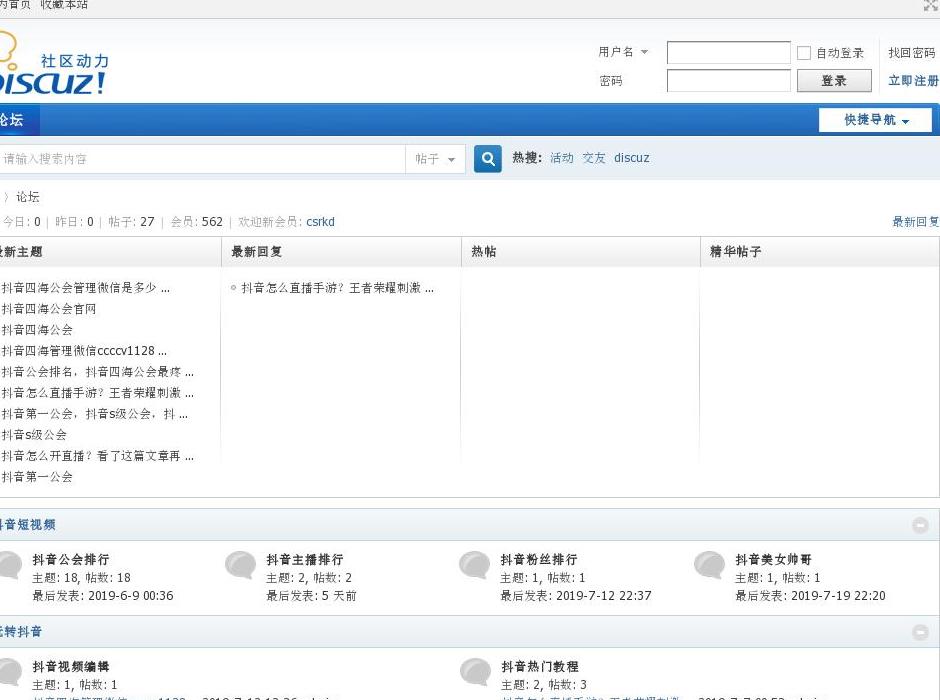
Task: Collapse the 玩转抖音 category section
Action: click(x=920, y=632)
